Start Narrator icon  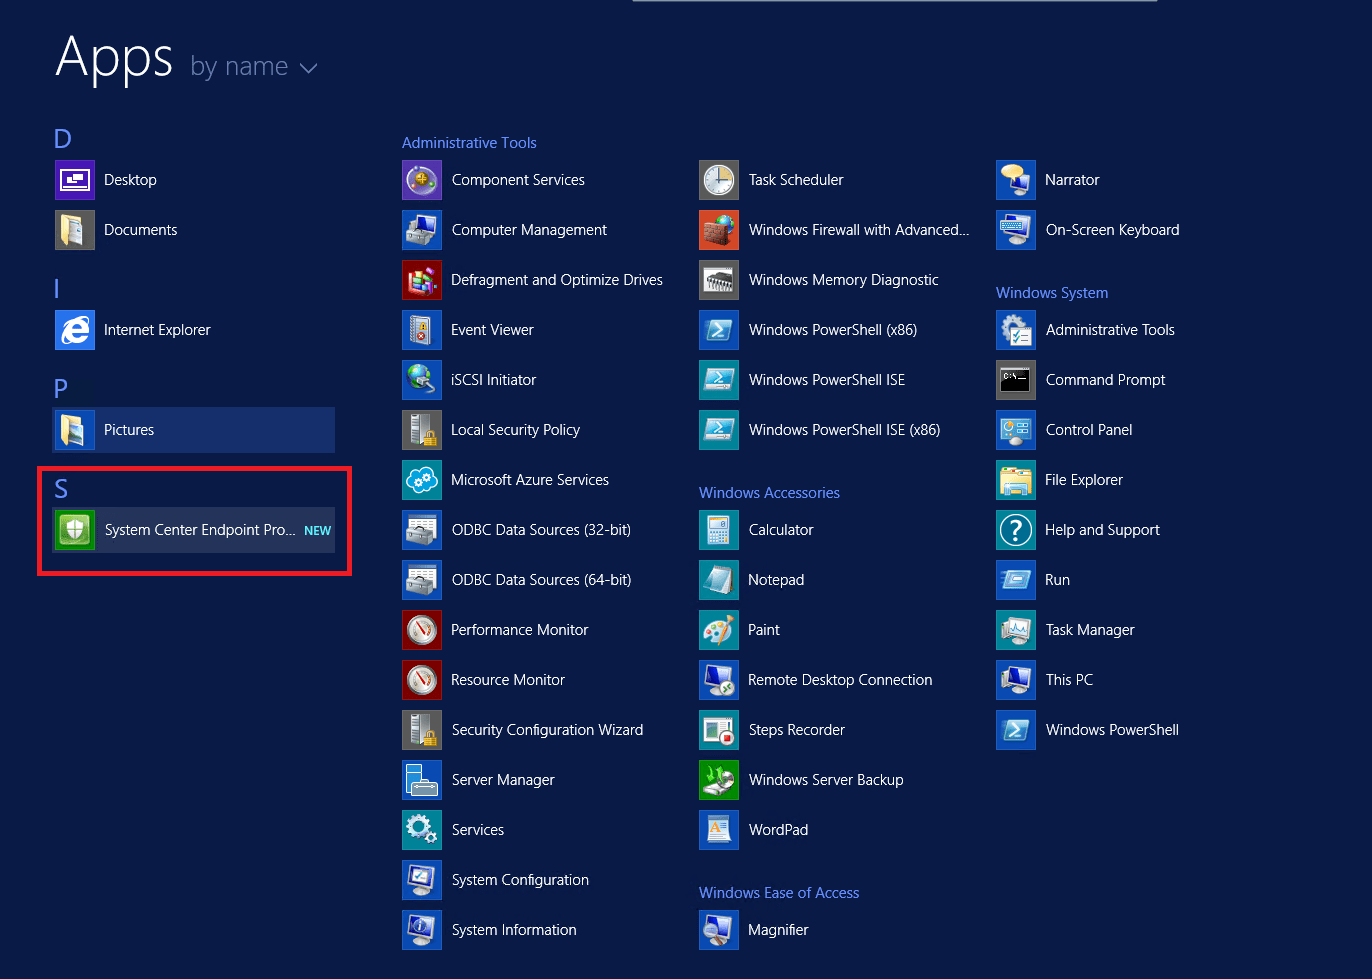1016,180
